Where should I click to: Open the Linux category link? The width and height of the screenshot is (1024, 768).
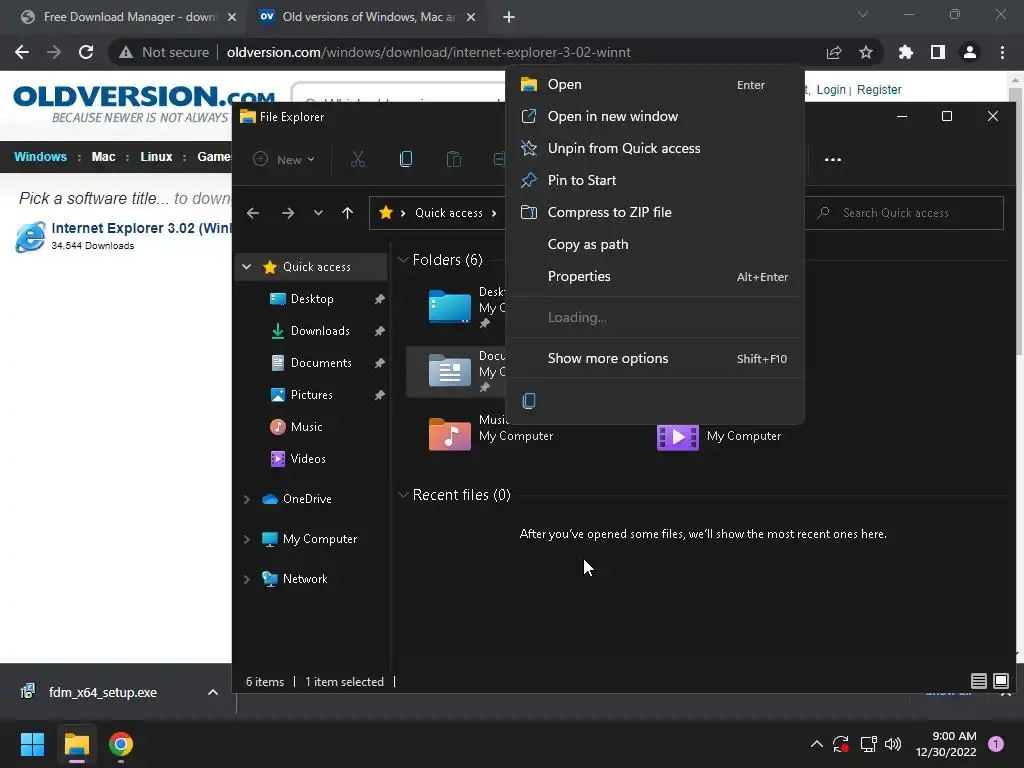156,157
